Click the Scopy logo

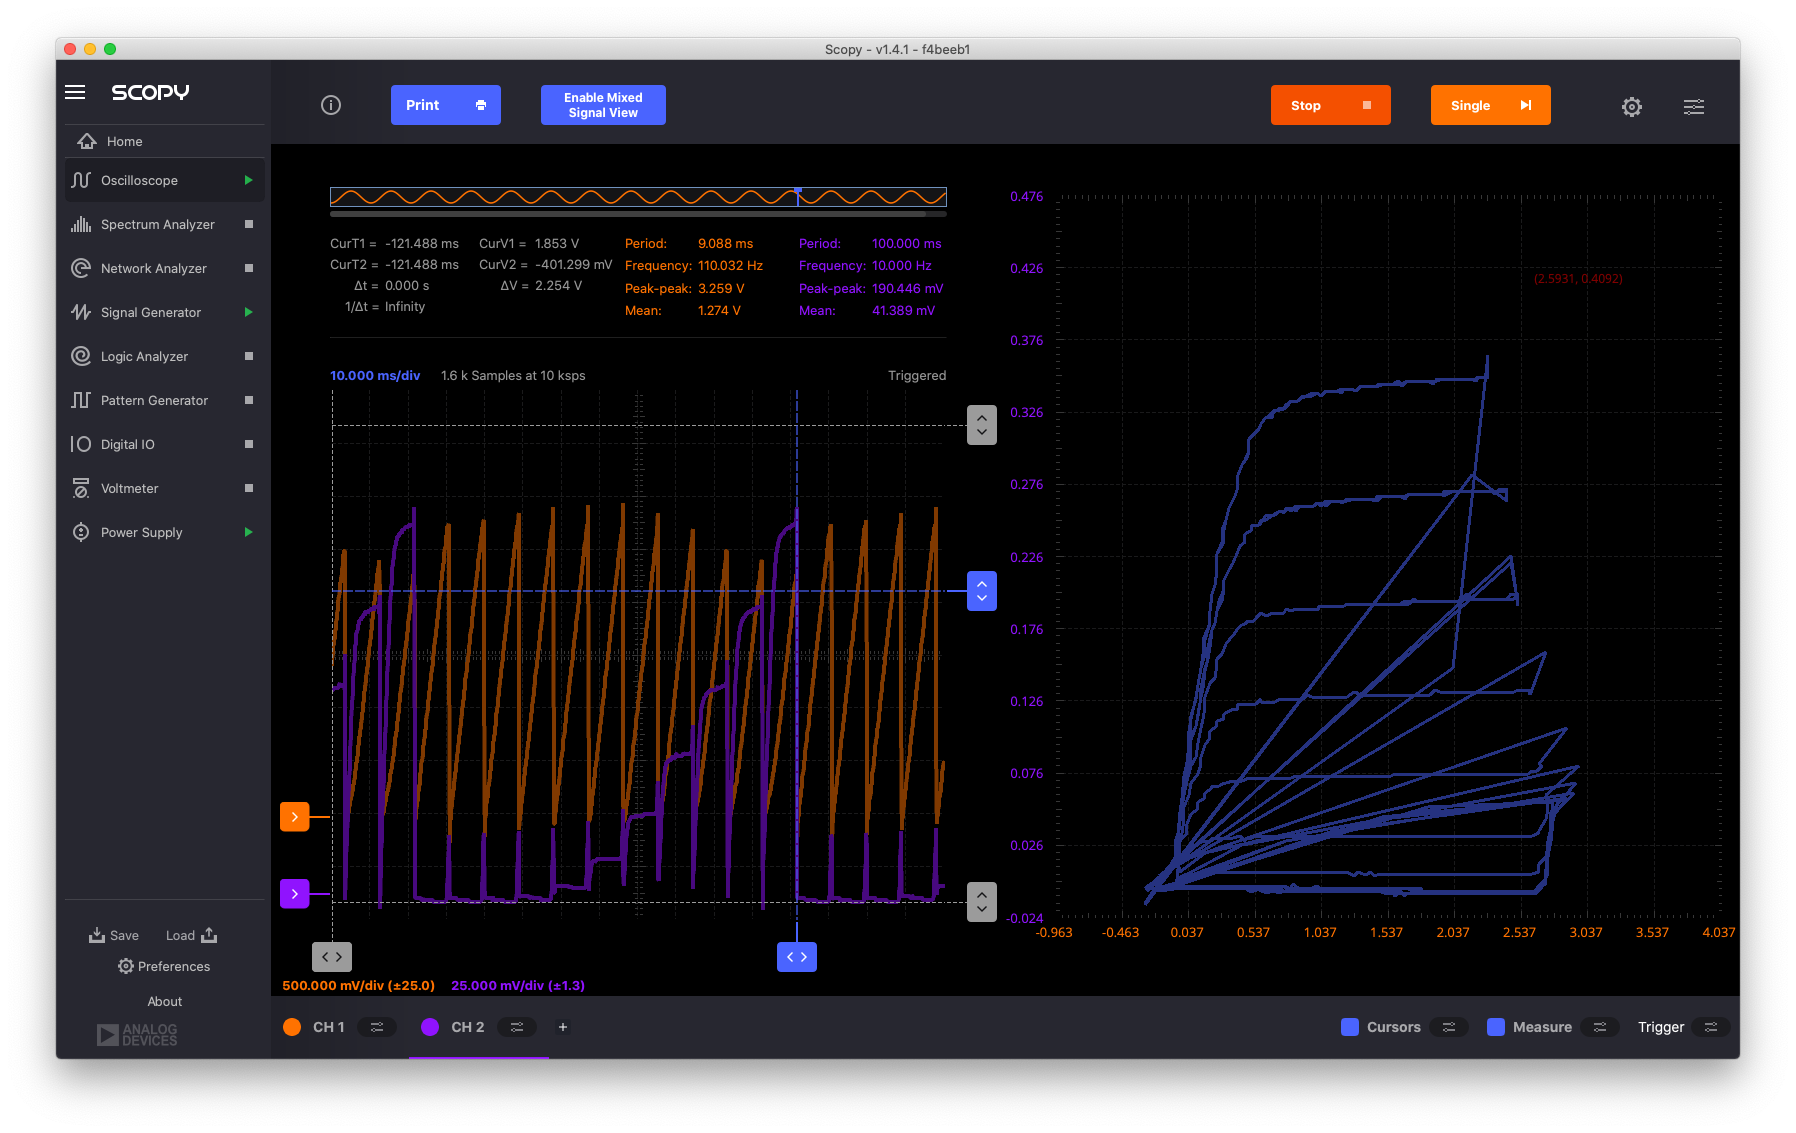150,92
